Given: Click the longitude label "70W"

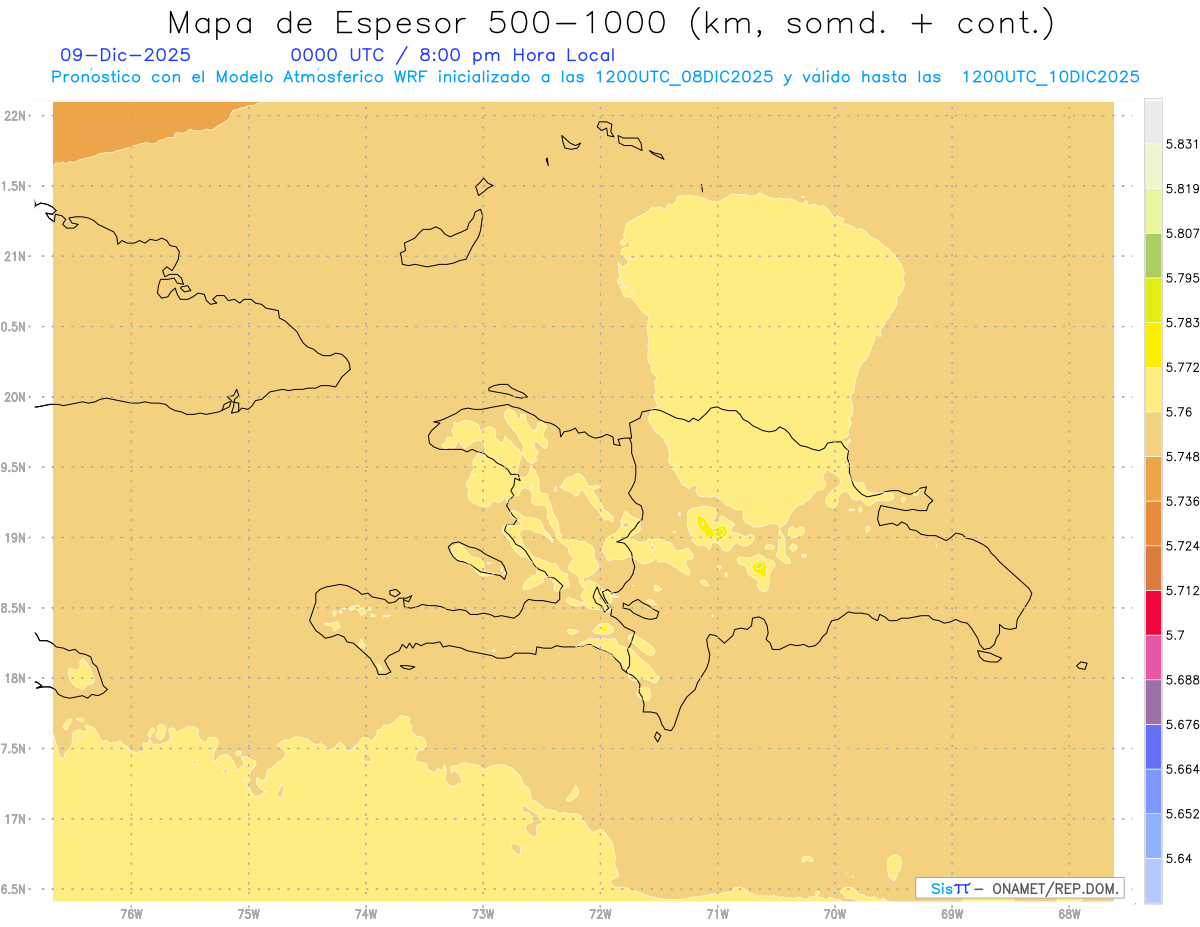Looking at the screenshot, I should click(835, 914).
